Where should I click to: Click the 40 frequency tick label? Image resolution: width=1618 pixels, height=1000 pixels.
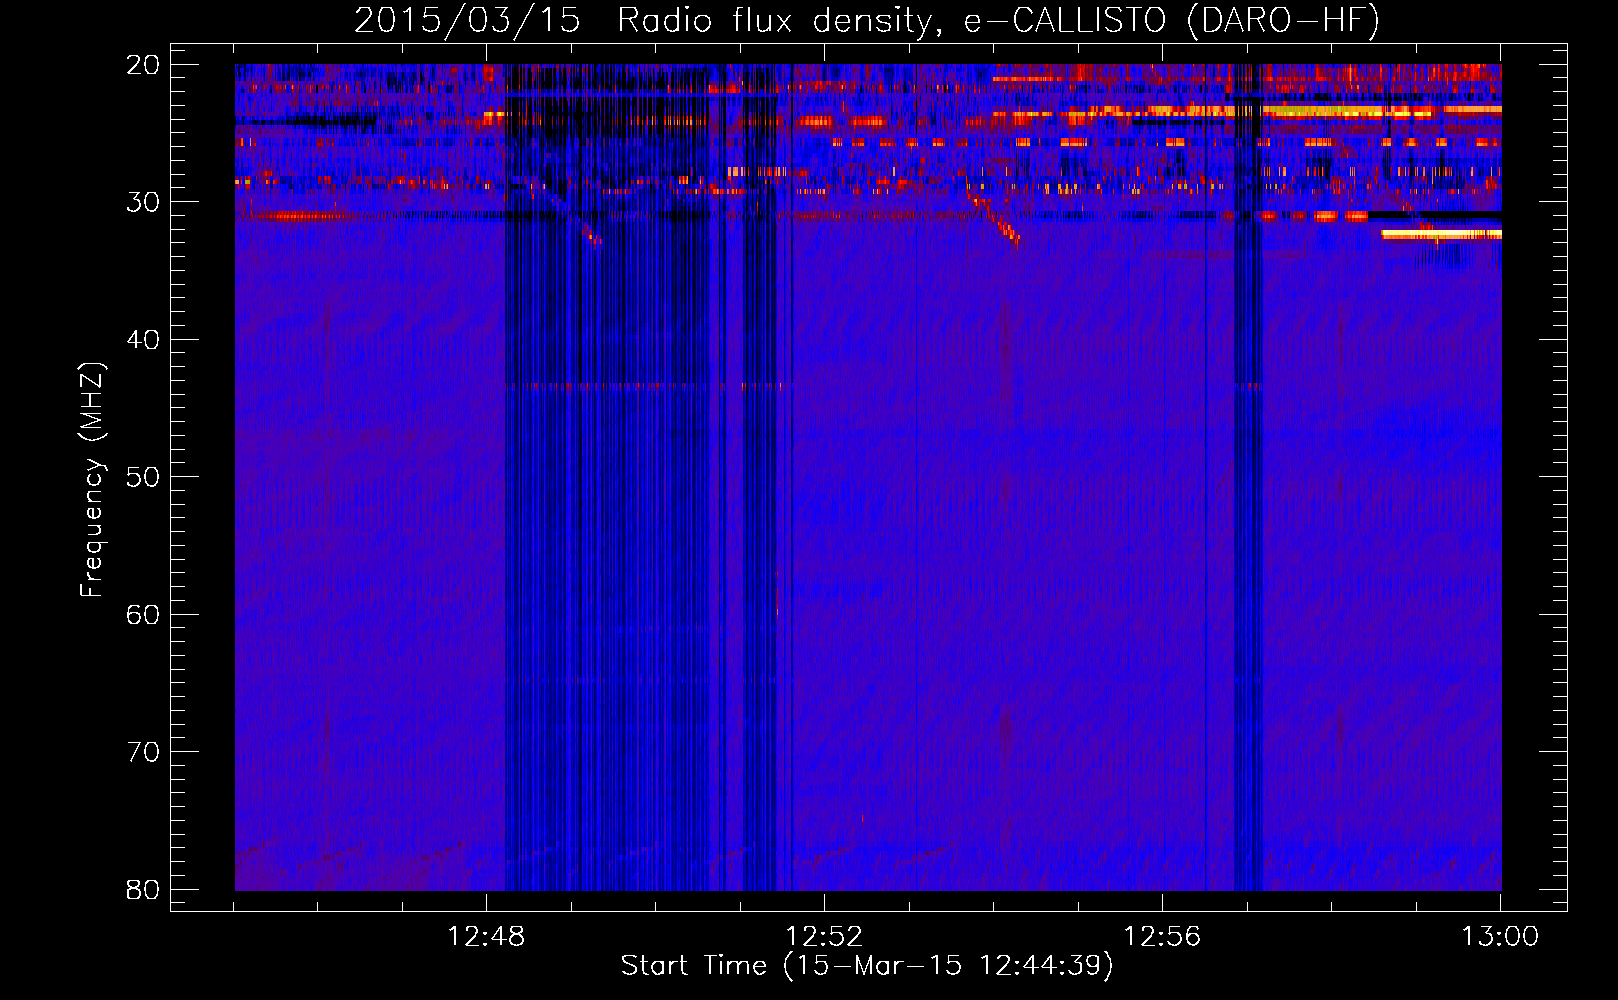(x=143, y=340)
